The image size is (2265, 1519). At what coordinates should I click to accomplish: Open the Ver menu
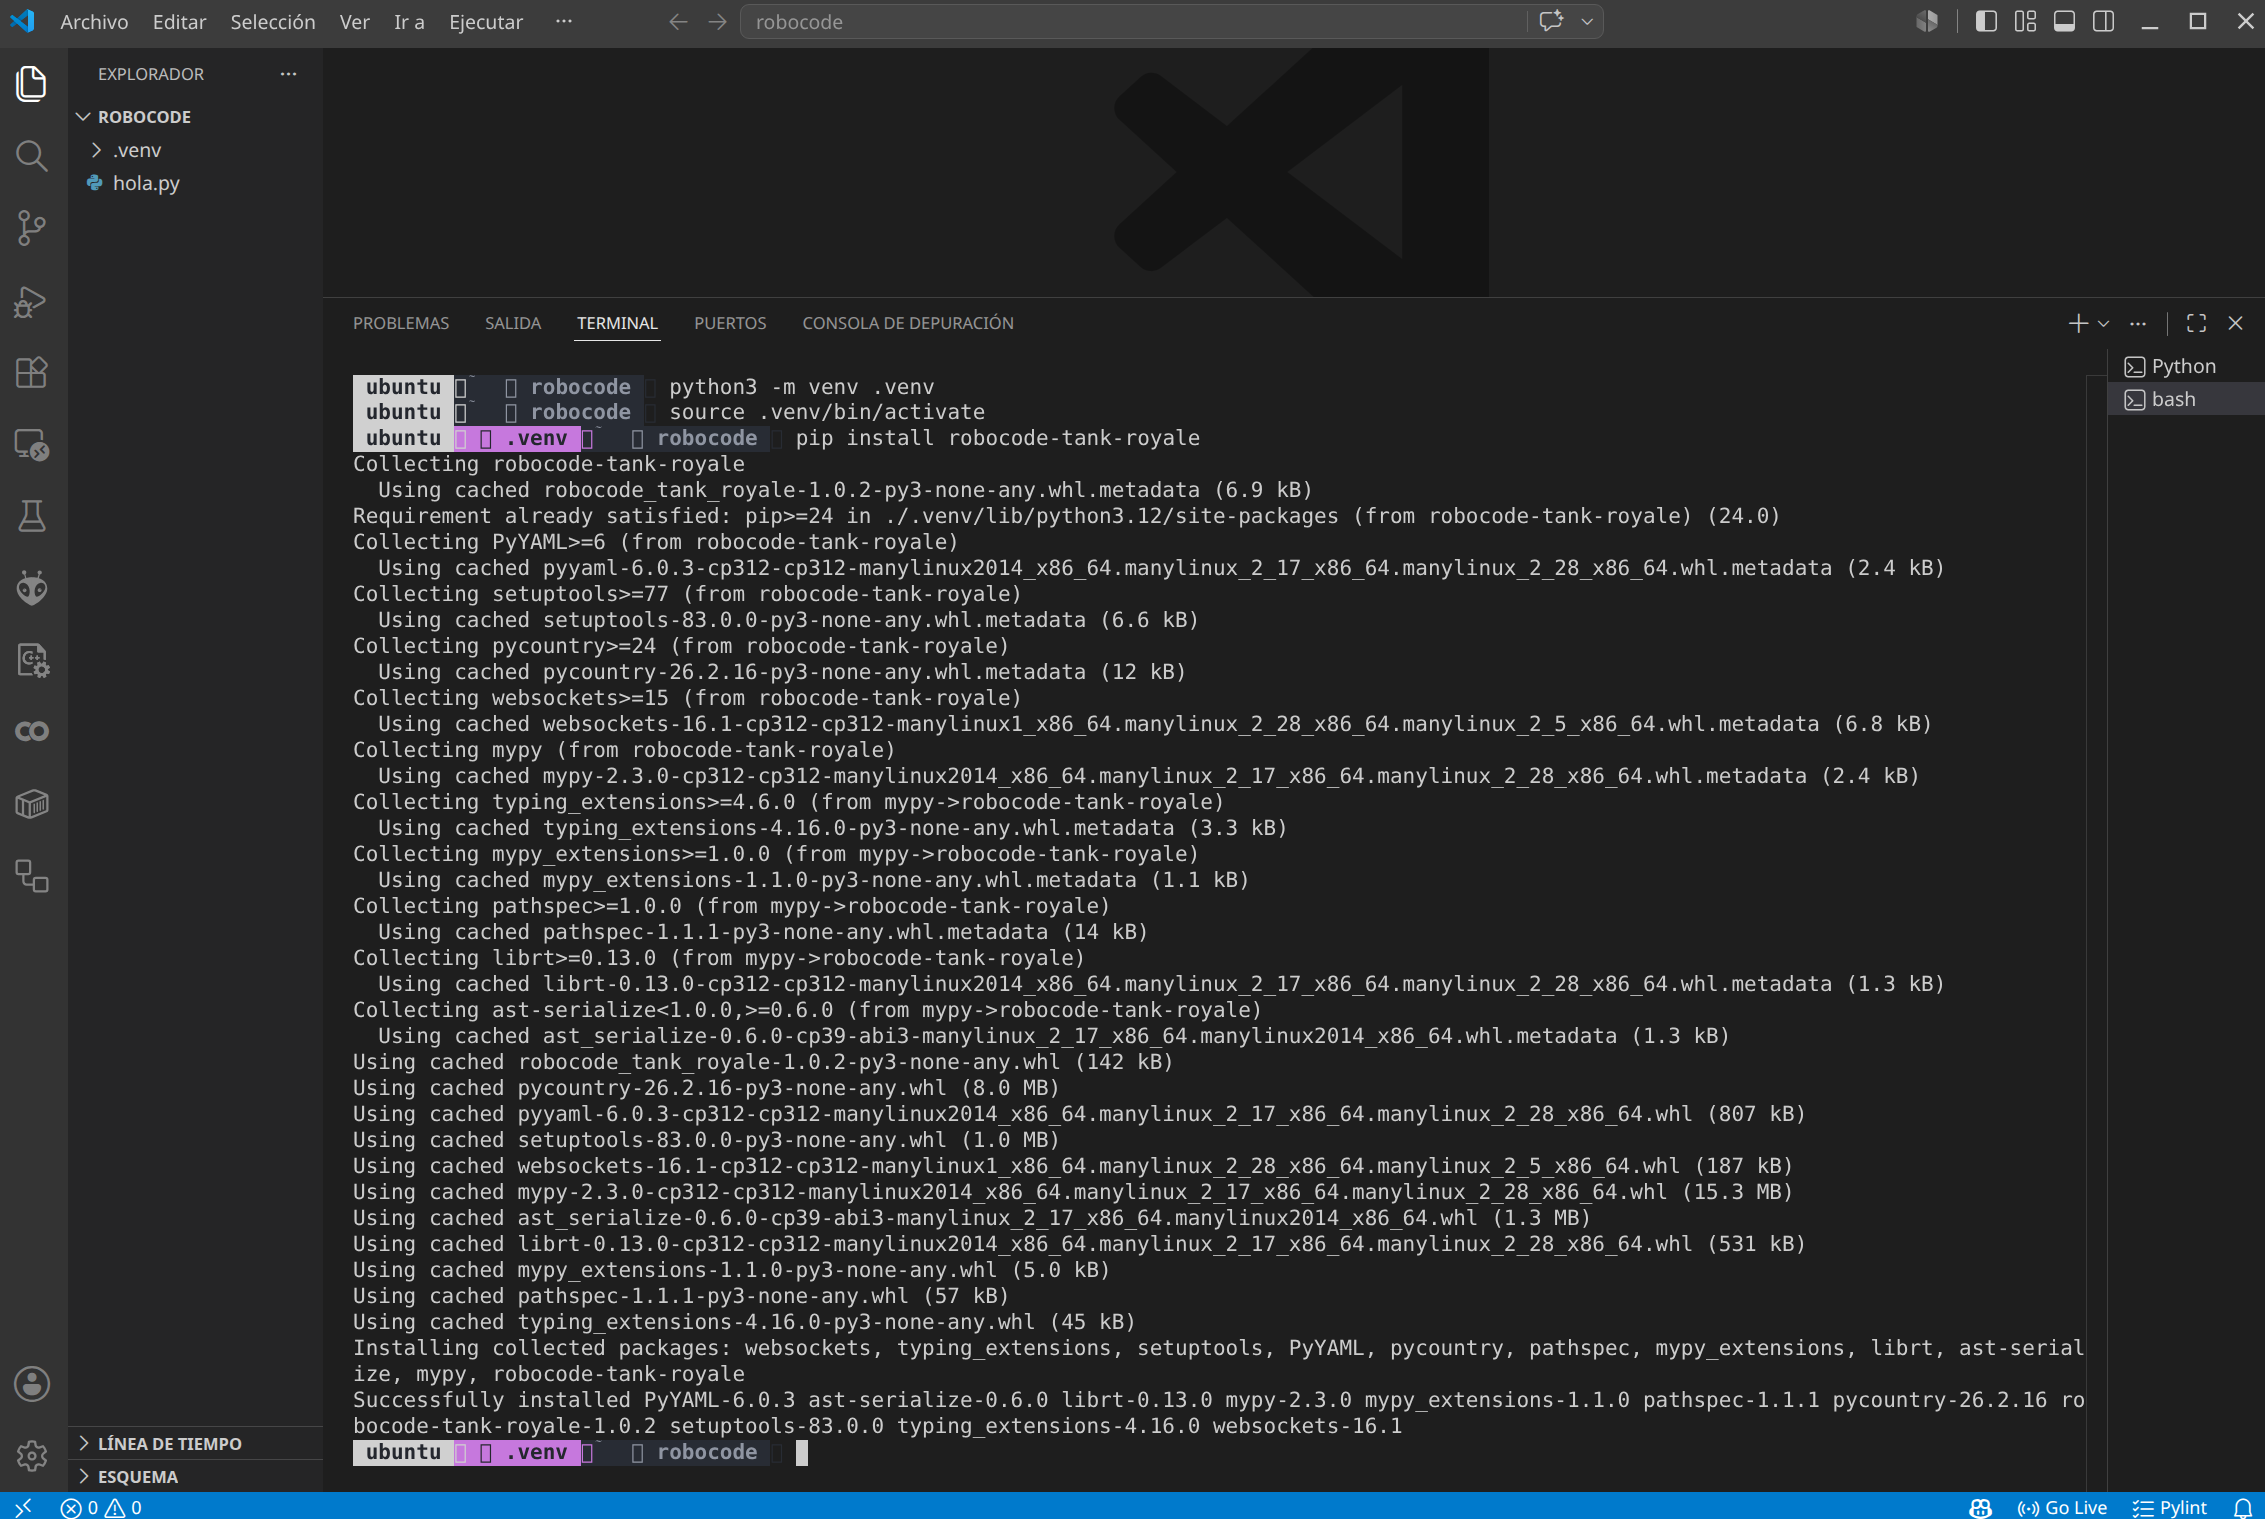pos(354,21)
